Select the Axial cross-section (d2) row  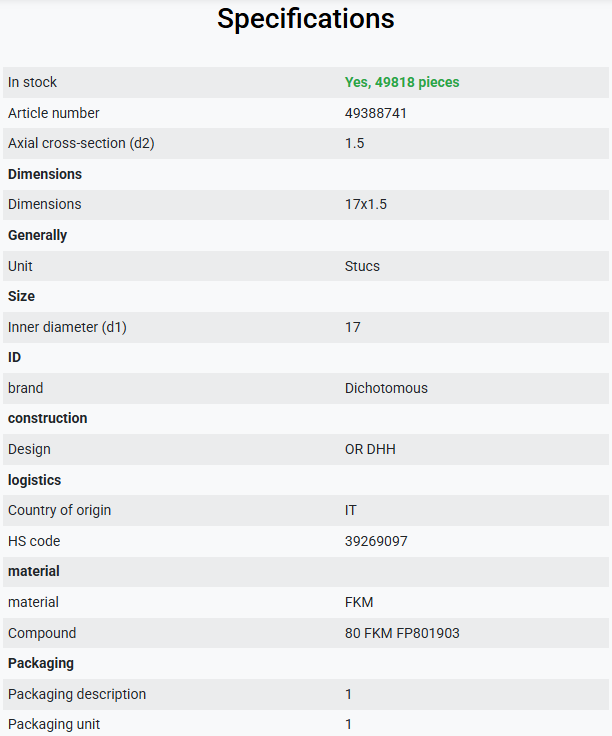pos(306,143)
